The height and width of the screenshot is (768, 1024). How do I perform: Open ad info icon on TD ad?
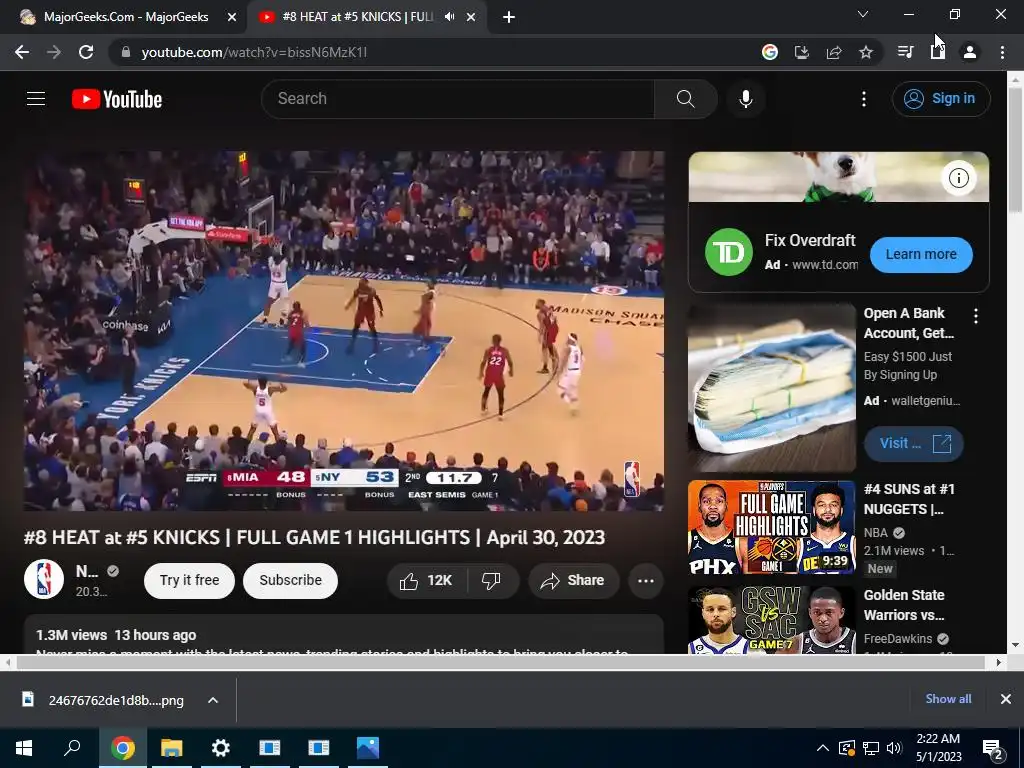coord(958,178)
